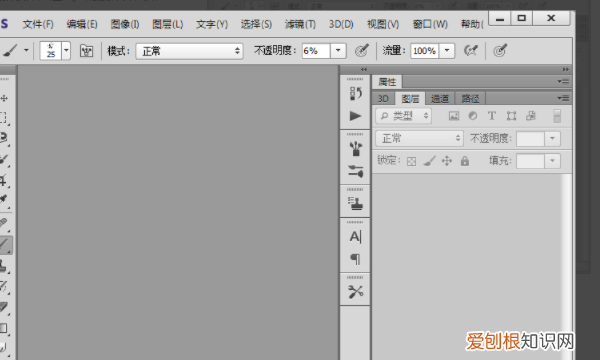Toggle pressure for size icon in options bar
Screen dimensions: 600x360
[x=500, y=50]
